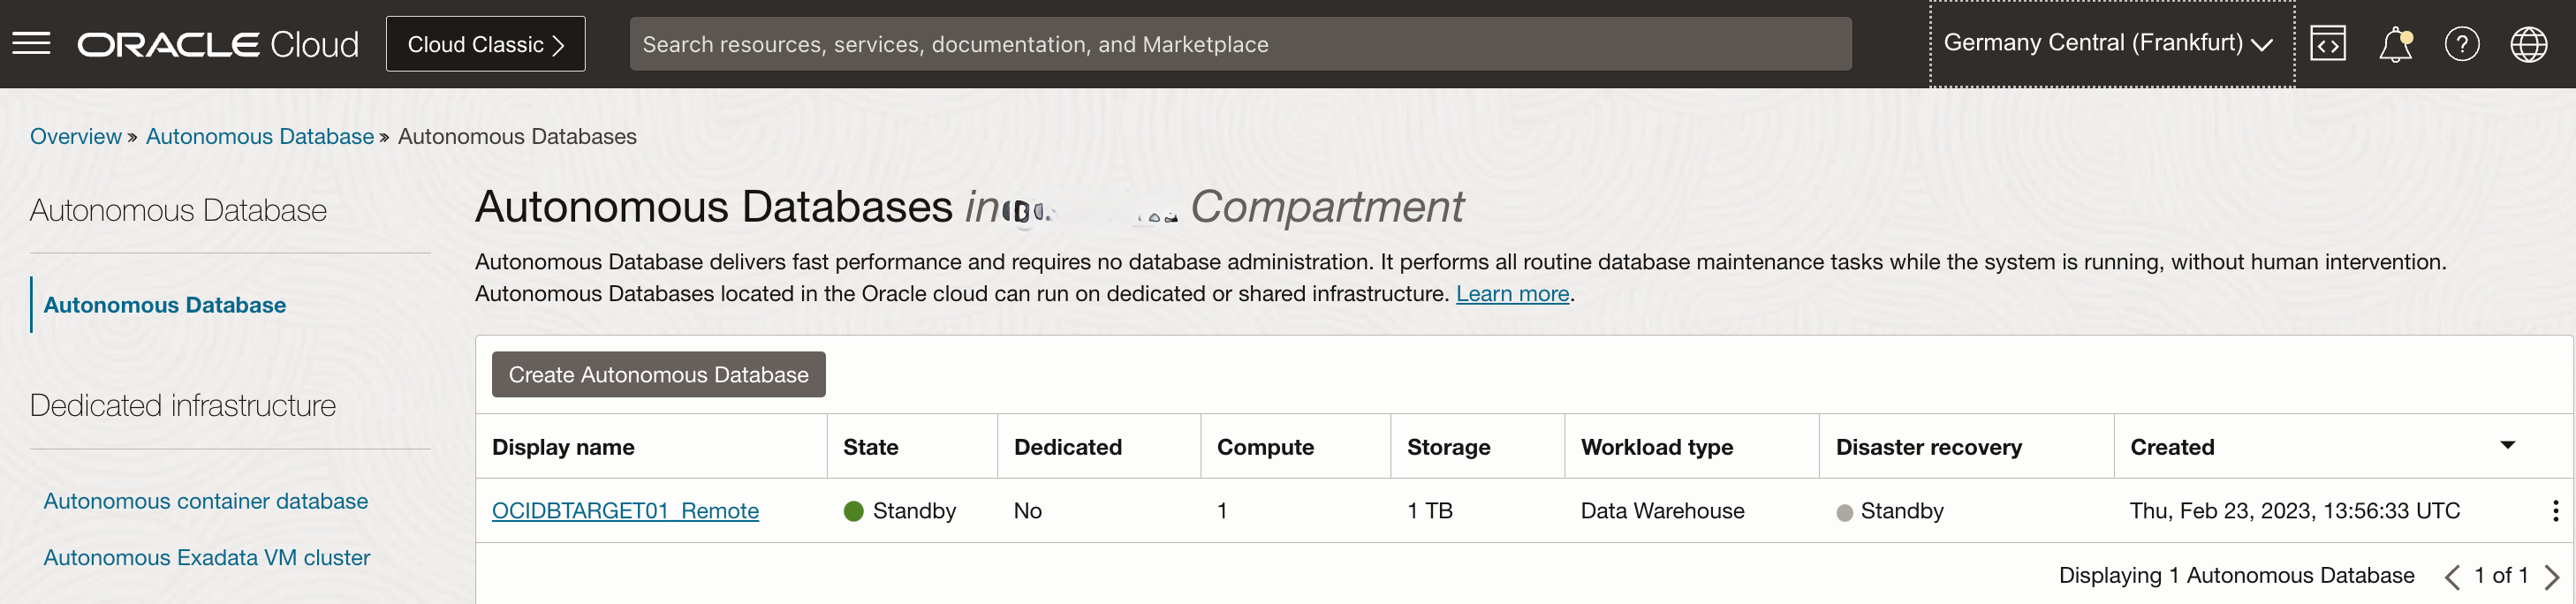Viewport: 2576px width, 604px height.
Task: Click Create Autonomous Database button
Action: pyautogui.click(x=658, y=374)
